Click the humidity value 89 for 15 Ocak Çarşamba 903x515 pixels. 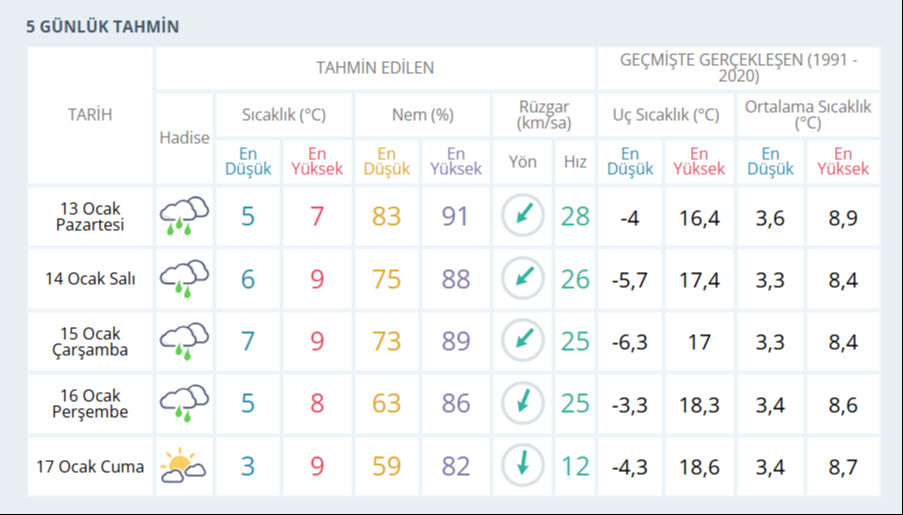tap(456, 341)
